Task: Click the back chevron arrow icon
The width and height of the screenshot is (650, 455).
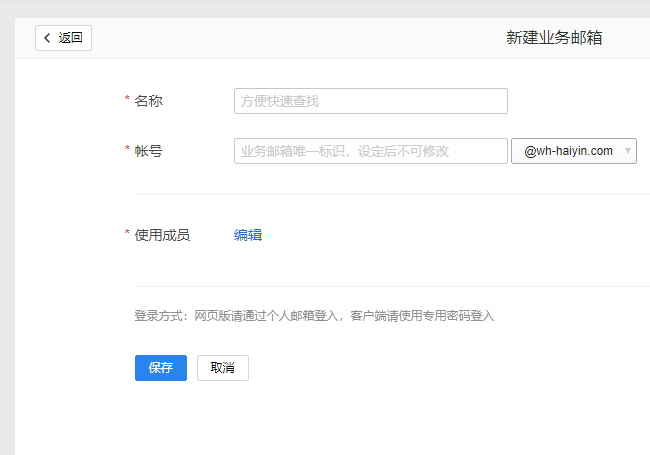Action: pos(47,38)
